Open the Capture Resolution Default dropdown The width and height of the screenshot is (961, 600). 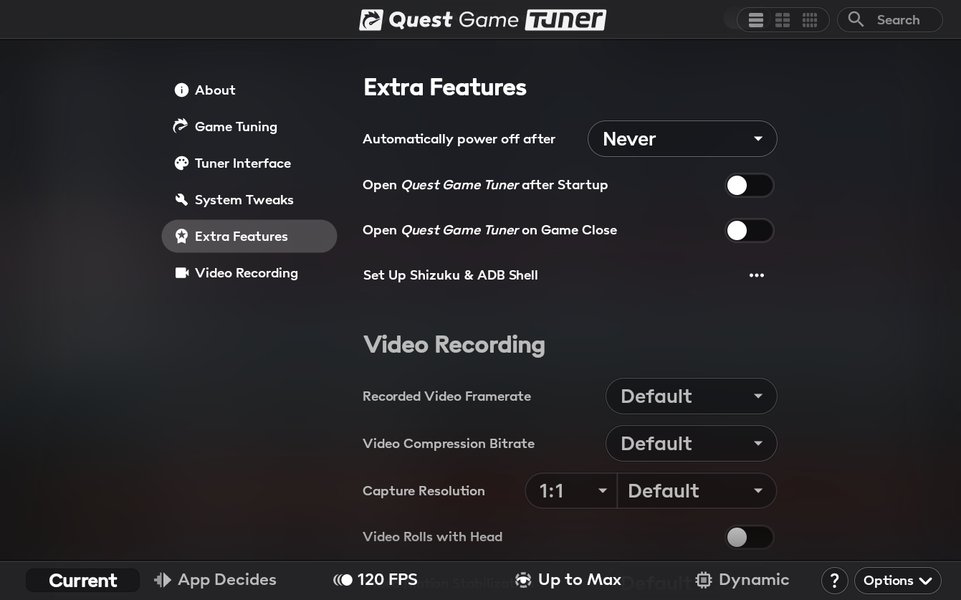tap(697, 490)
